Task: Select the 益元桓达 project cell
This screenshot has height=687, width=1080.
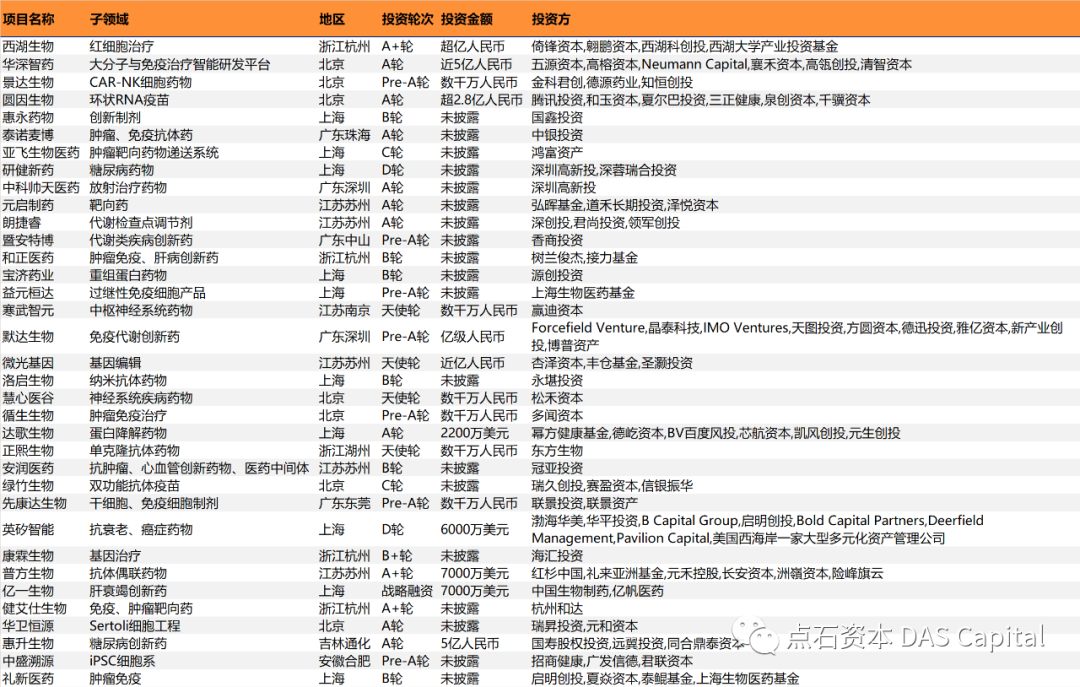Action: pyautogui.click(x=28, y=293)
